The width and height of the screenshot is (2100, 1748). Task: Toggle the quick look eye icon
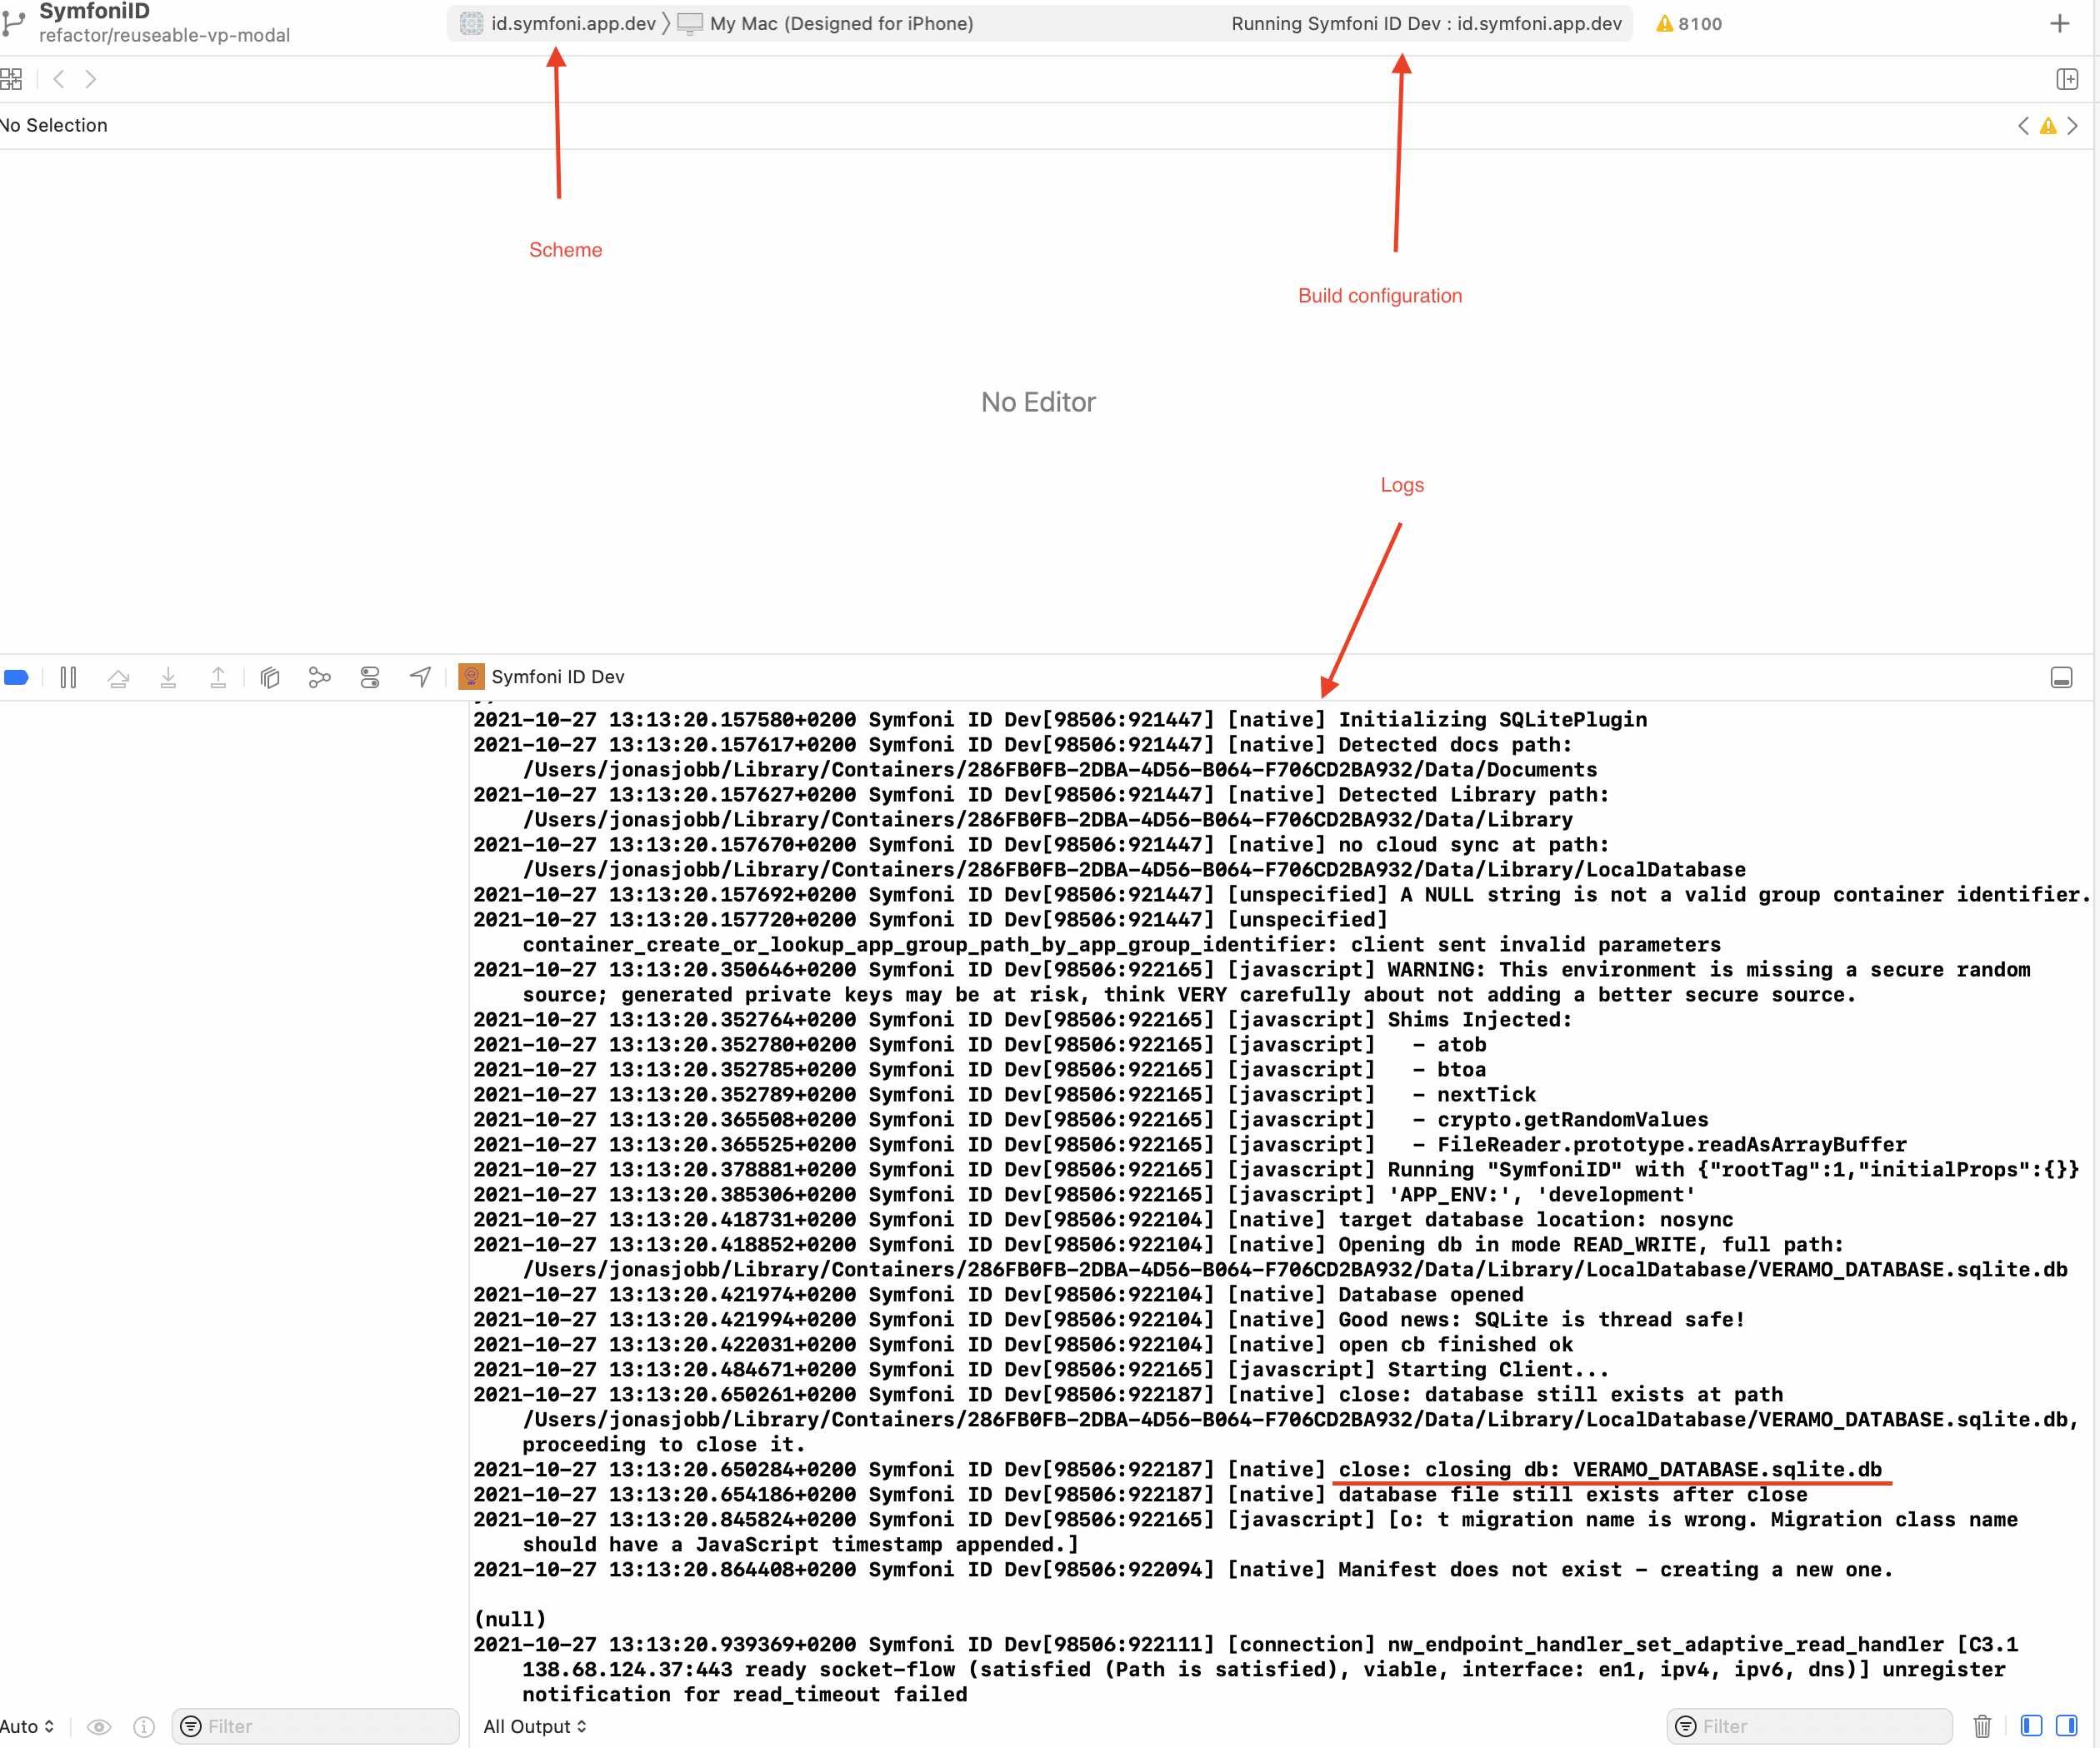tap(99, 1727)
